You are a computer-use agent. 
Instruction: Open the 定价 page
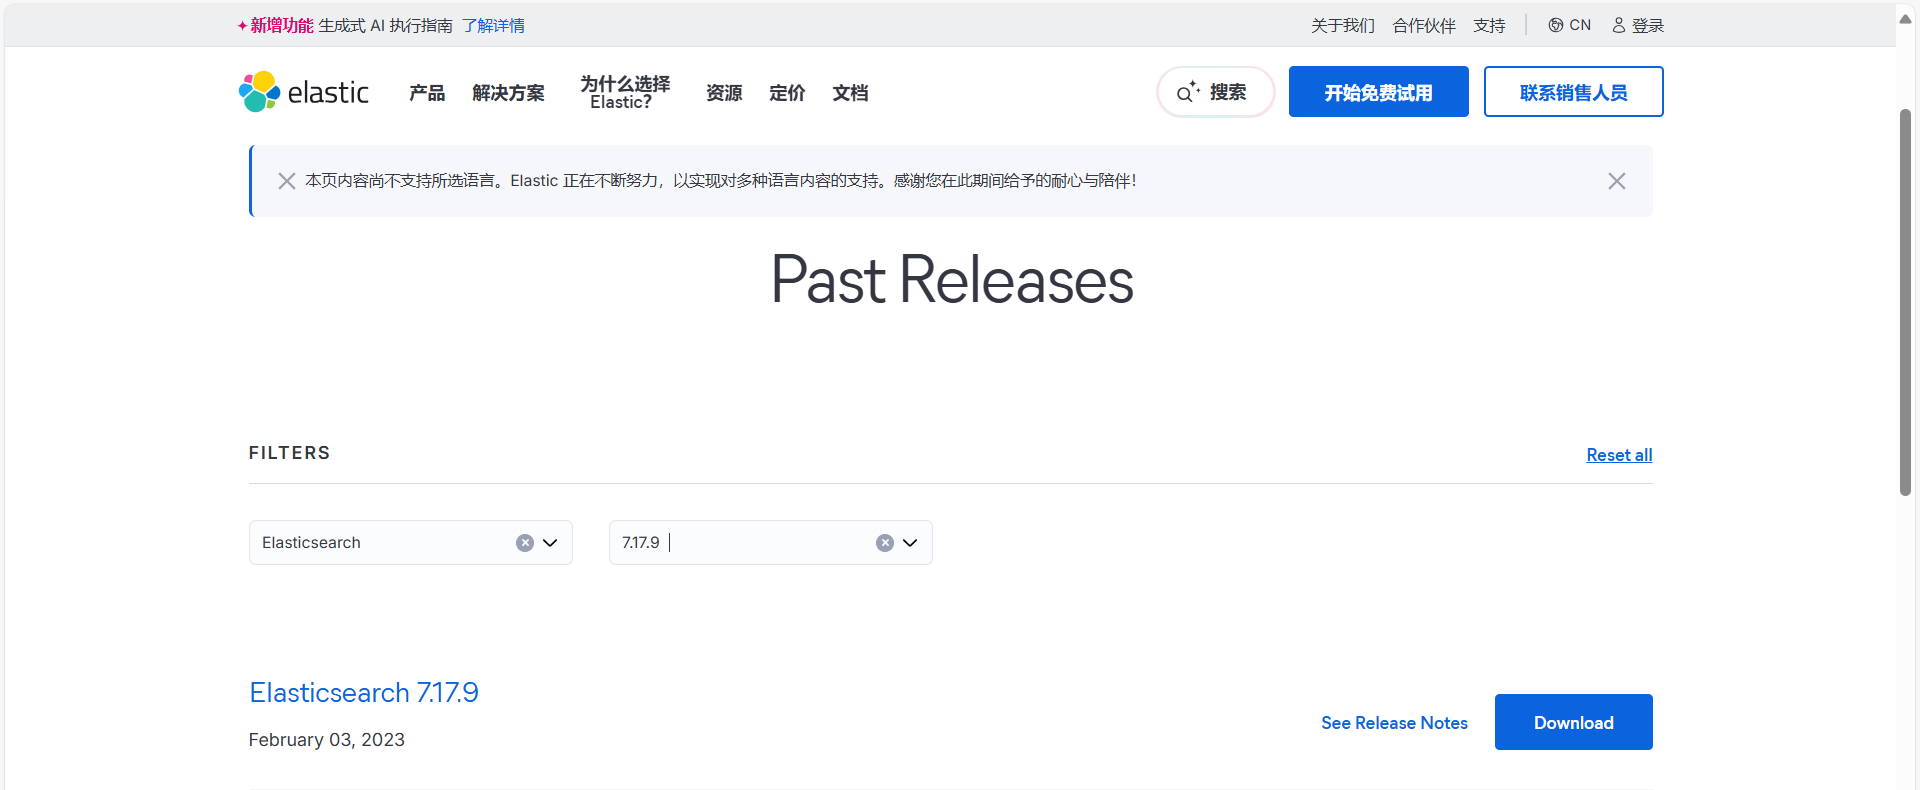(787, 93)
